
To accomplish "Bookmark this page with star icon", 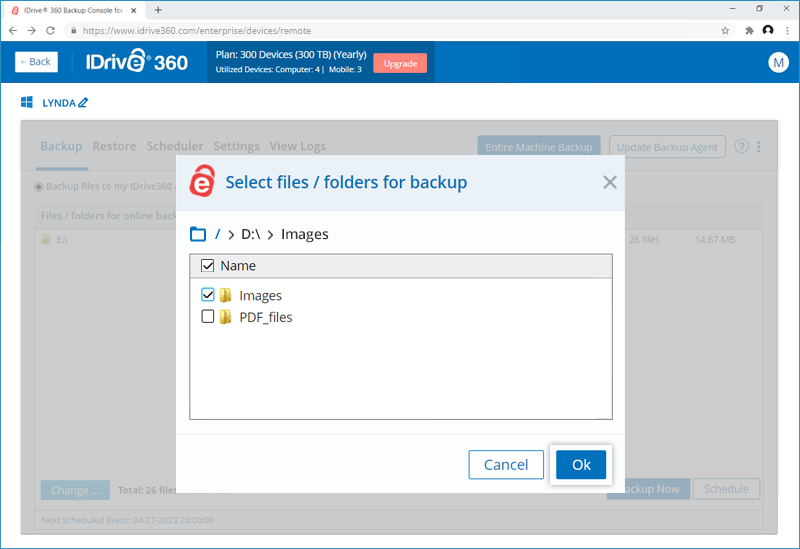I will (725, 31).
